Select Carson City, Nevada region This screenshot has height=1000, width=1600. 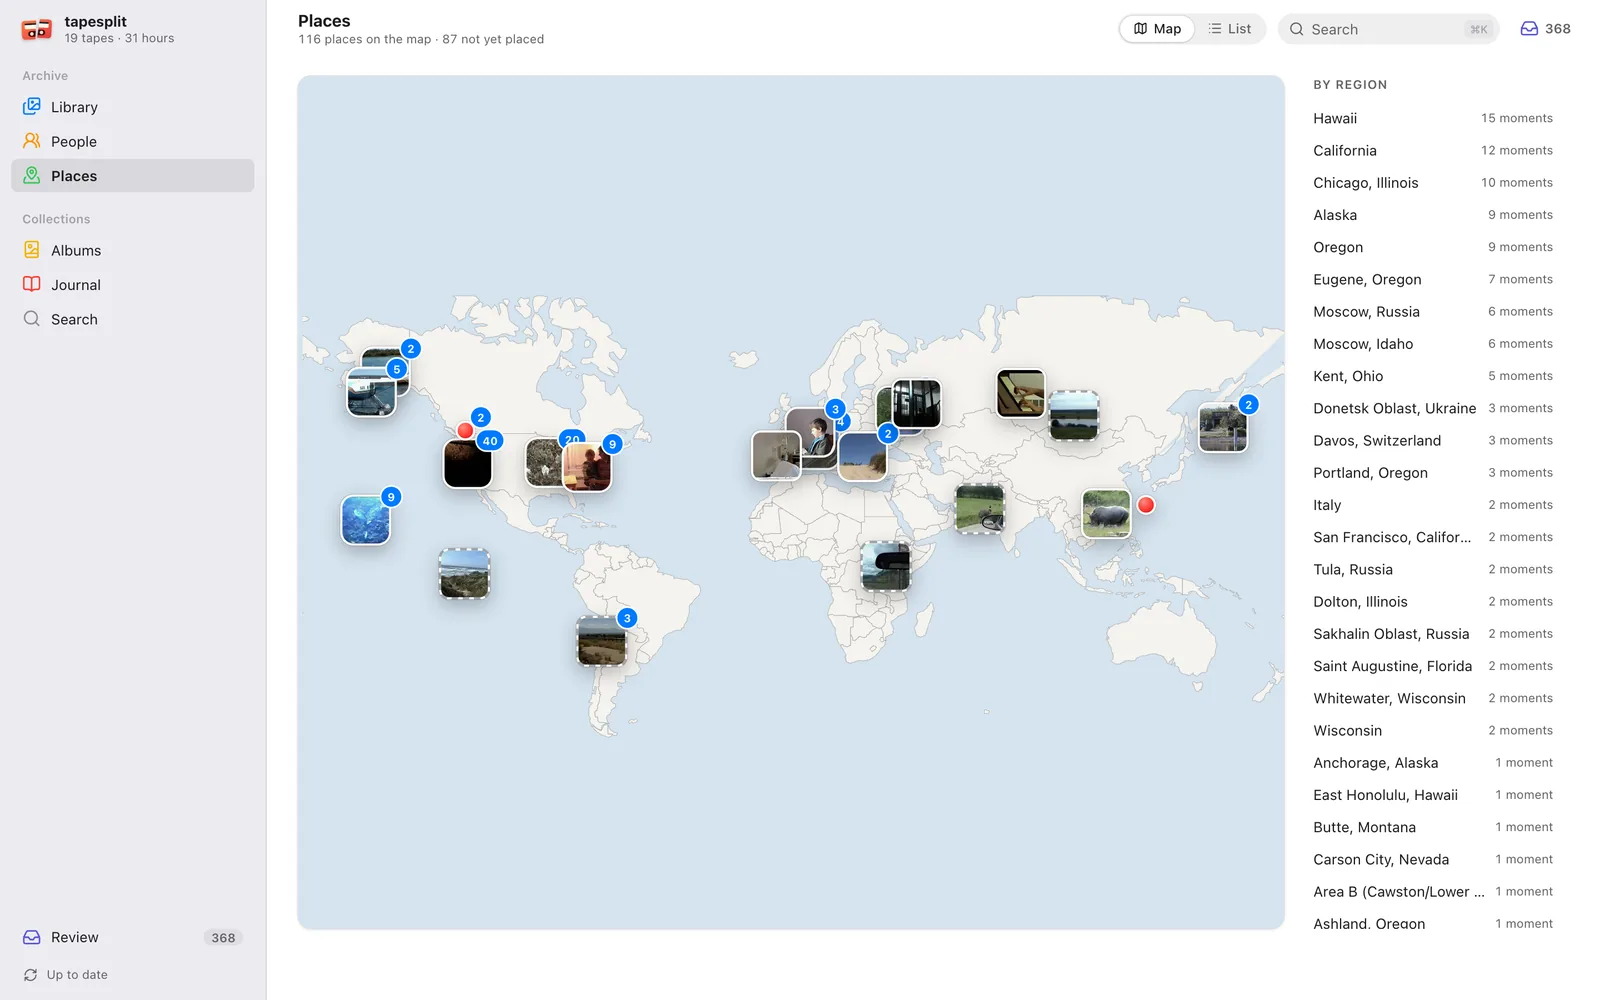pyautogui.click(x=1433, y=860)
